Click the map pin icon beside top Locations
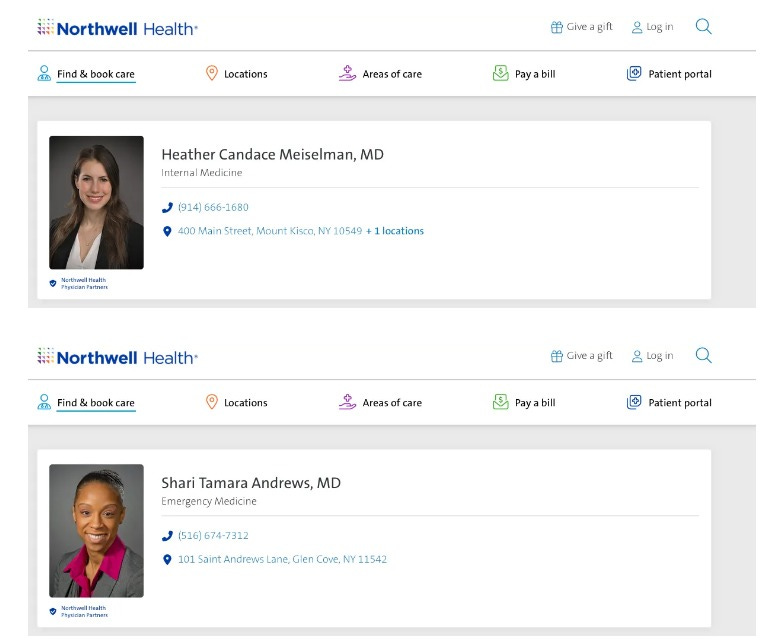 click(211, 74)
